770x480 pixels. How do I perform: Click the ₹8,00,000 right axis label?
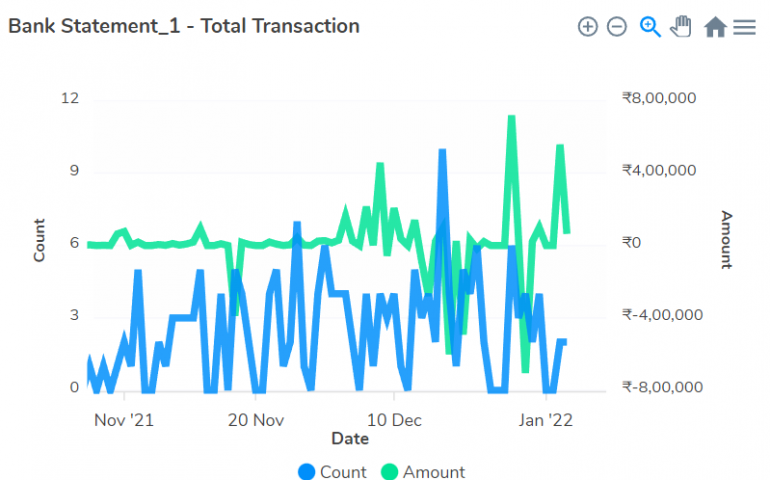[x=658, y=98]
